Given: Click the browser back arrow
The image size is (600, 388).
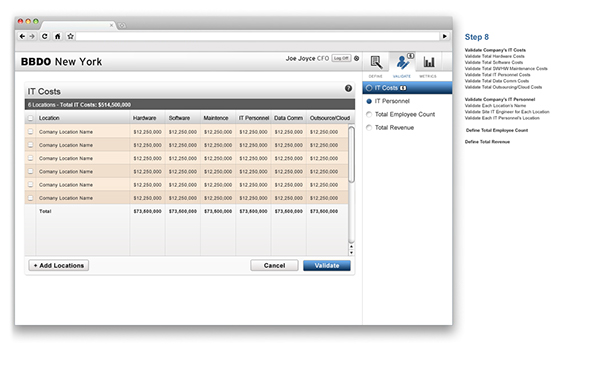Looking at the screenshot, I should point(22,36).
